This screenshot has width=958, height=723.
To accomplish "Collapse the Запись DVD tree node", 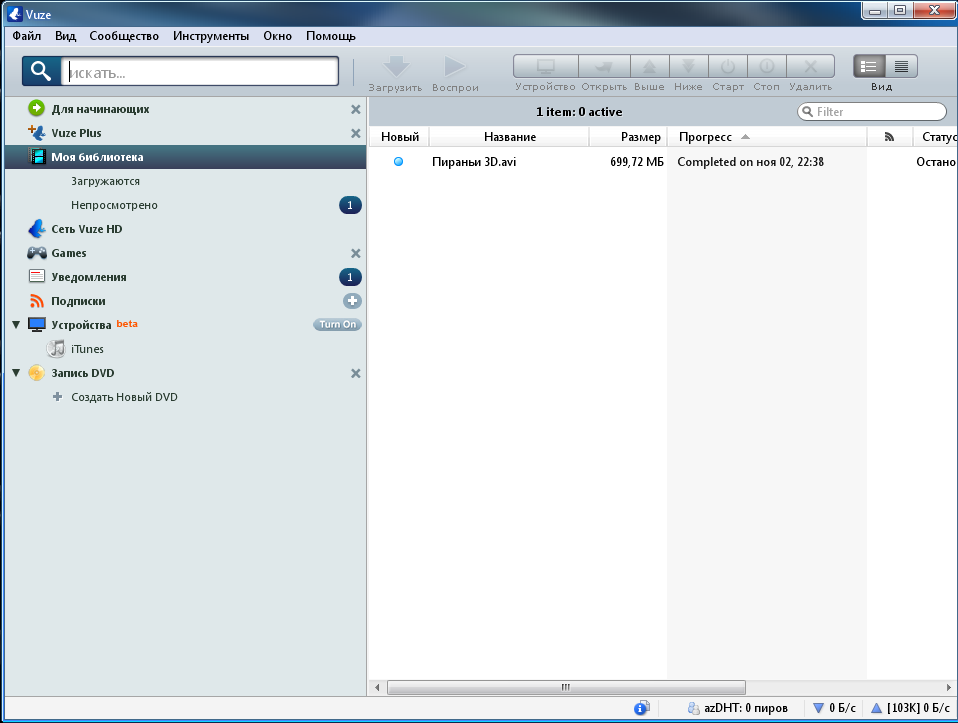I will 16,373.
